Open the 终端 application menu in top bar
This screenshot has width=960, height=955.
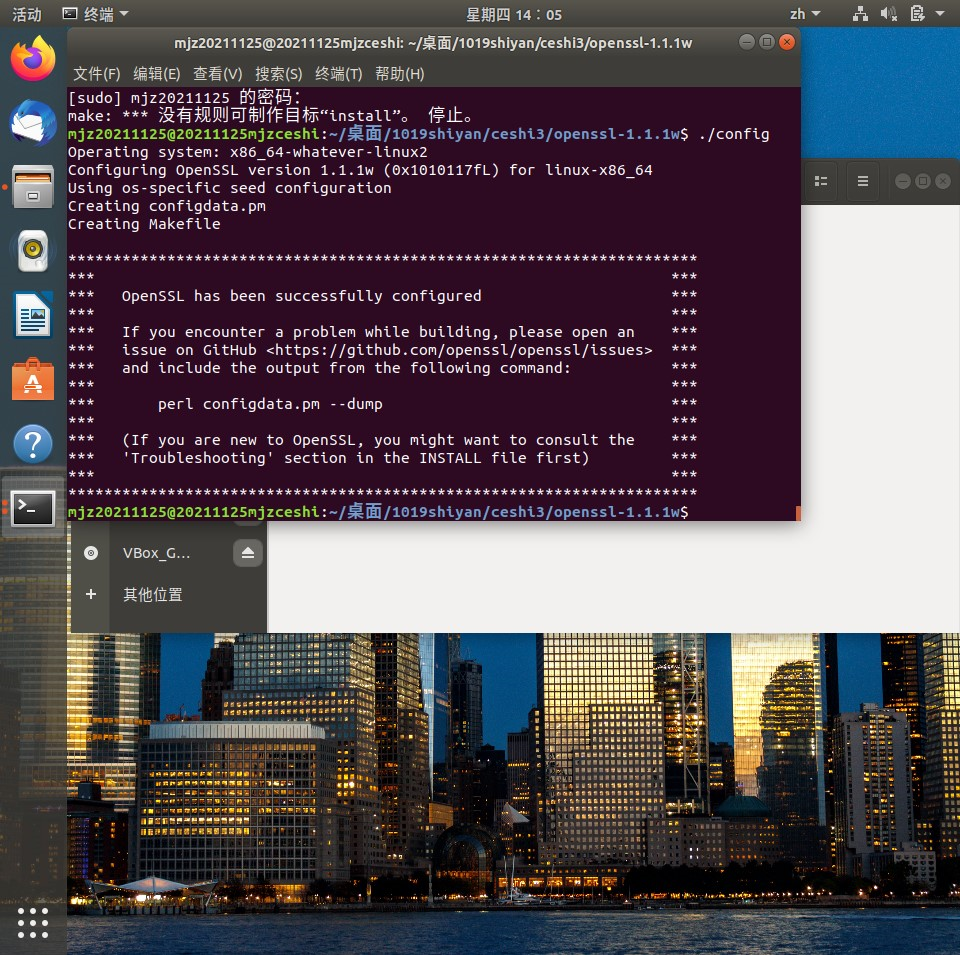tap(96, 14)
